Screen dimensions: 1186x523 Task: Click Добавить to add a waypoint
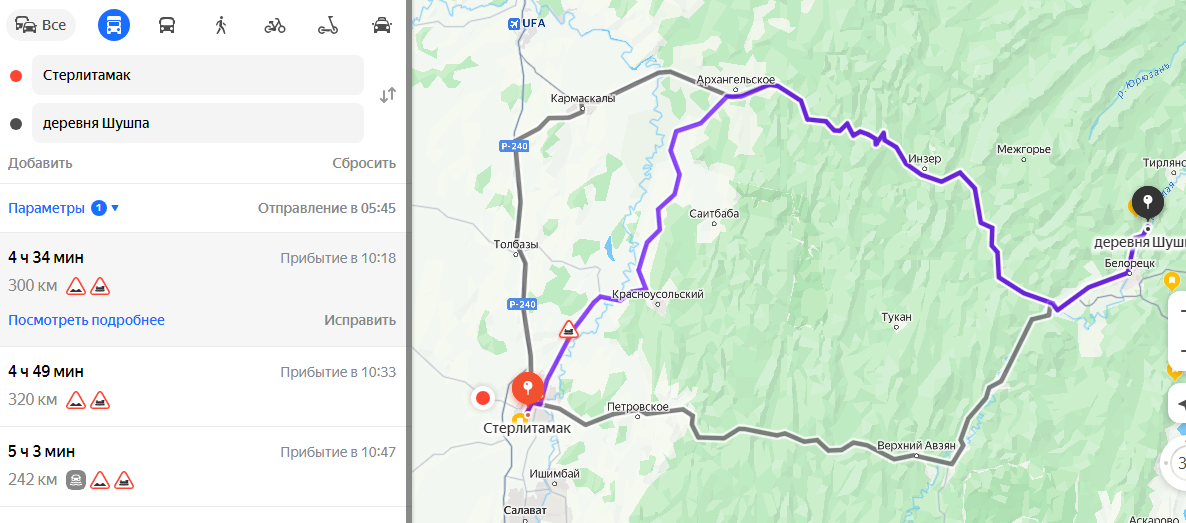40,163
